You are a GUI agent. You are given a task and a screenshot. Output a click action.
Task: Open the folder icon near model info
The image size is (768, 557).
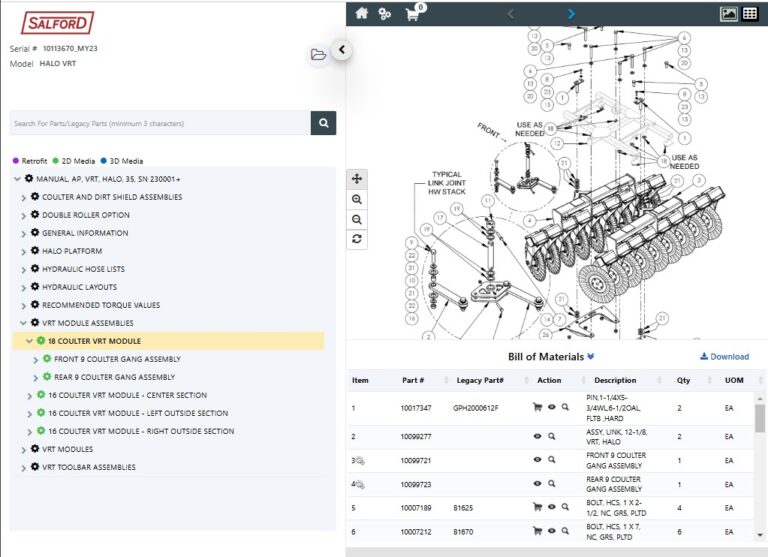click(318, 54)
